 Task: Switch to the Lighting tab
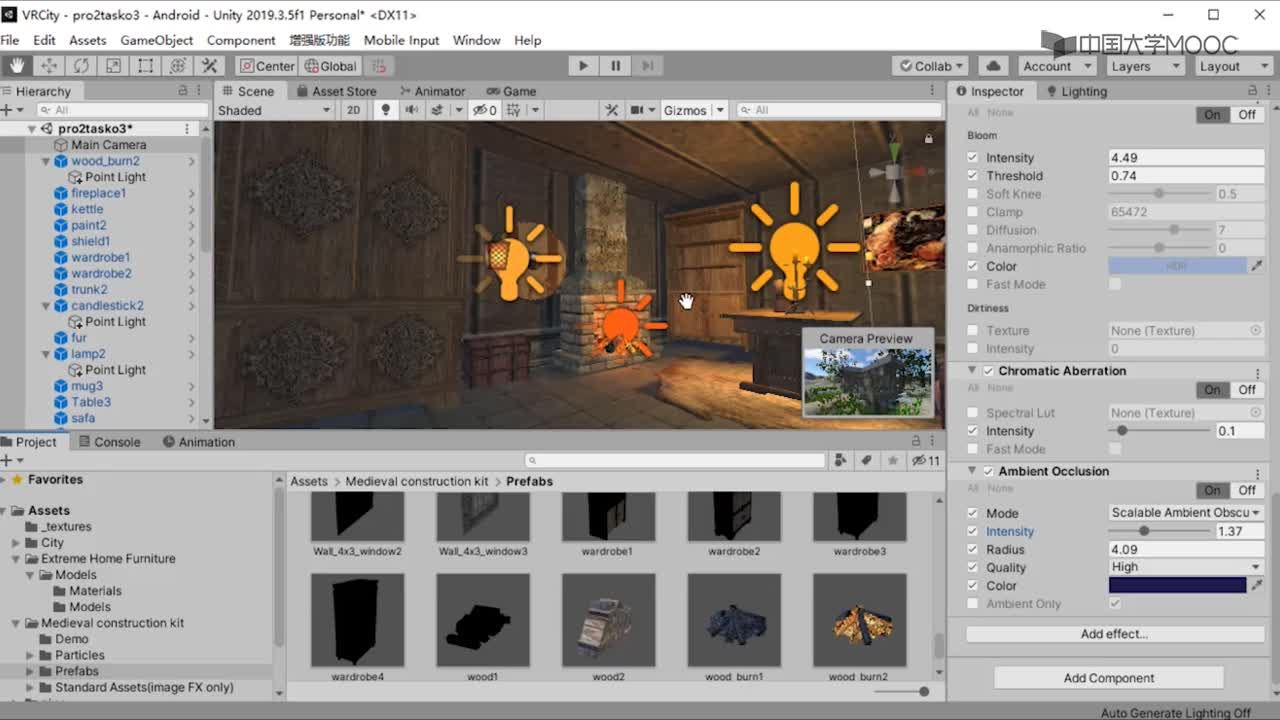(1077, 91)
